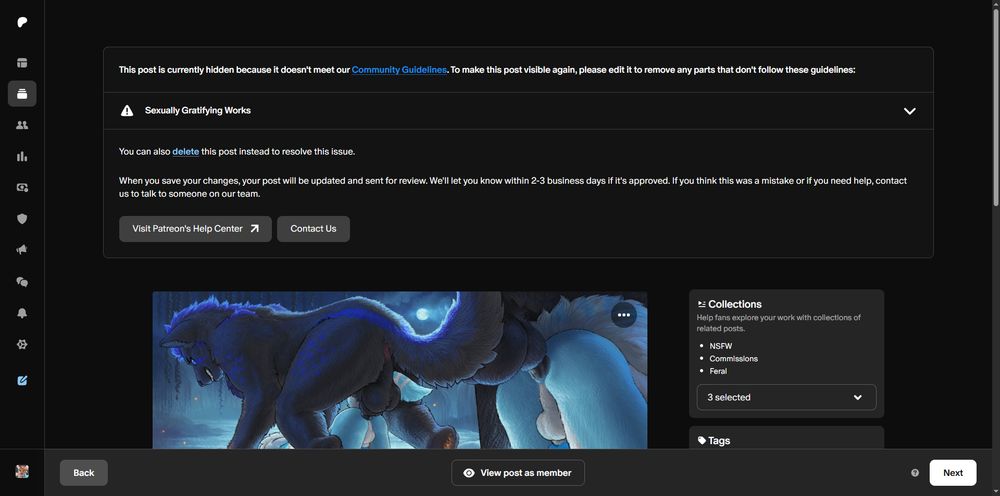Click the Back button
The width and height of the screenshot is (1000, 496).
84,472
